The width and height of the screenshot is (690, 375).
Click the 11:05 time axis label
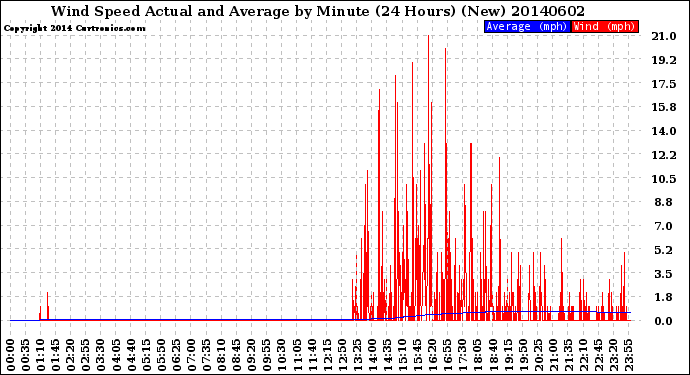click(297, 355)
